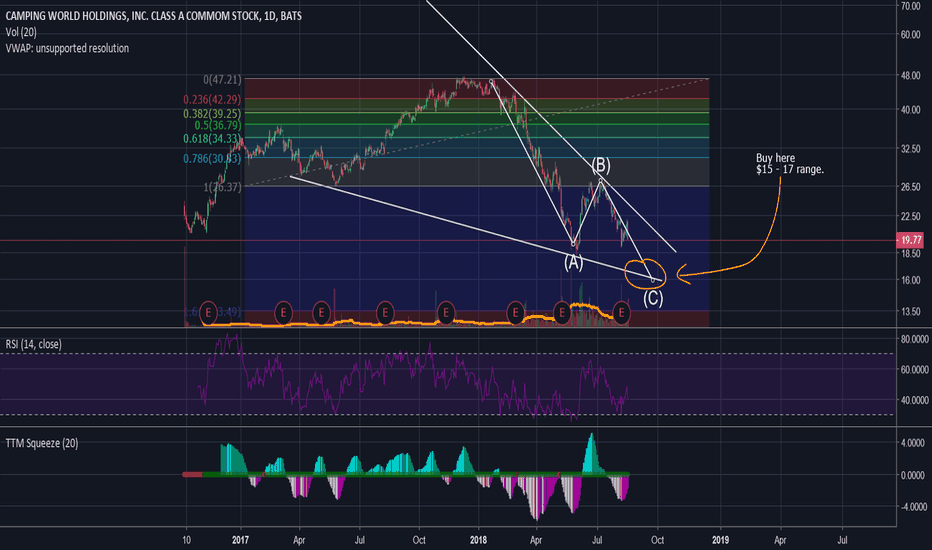
Task: Click the Fibonacci 0(47.21) level label
Action: tap(222, 80)
